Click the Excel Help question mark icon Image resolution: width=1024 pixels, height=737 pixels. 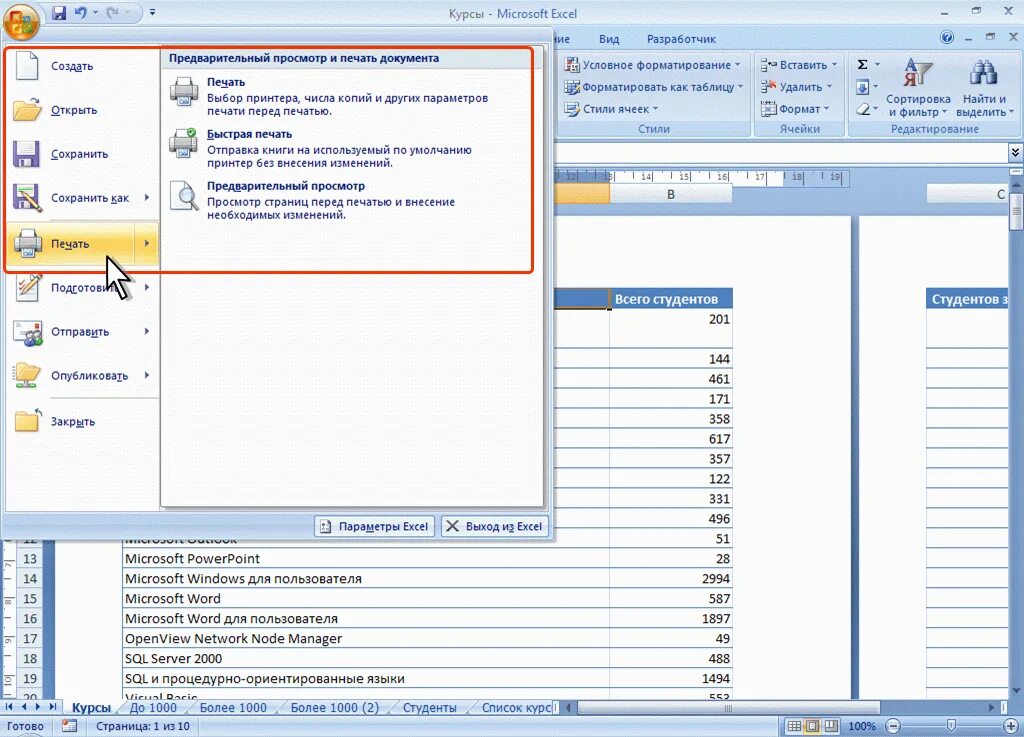click(x=947, y=38)
